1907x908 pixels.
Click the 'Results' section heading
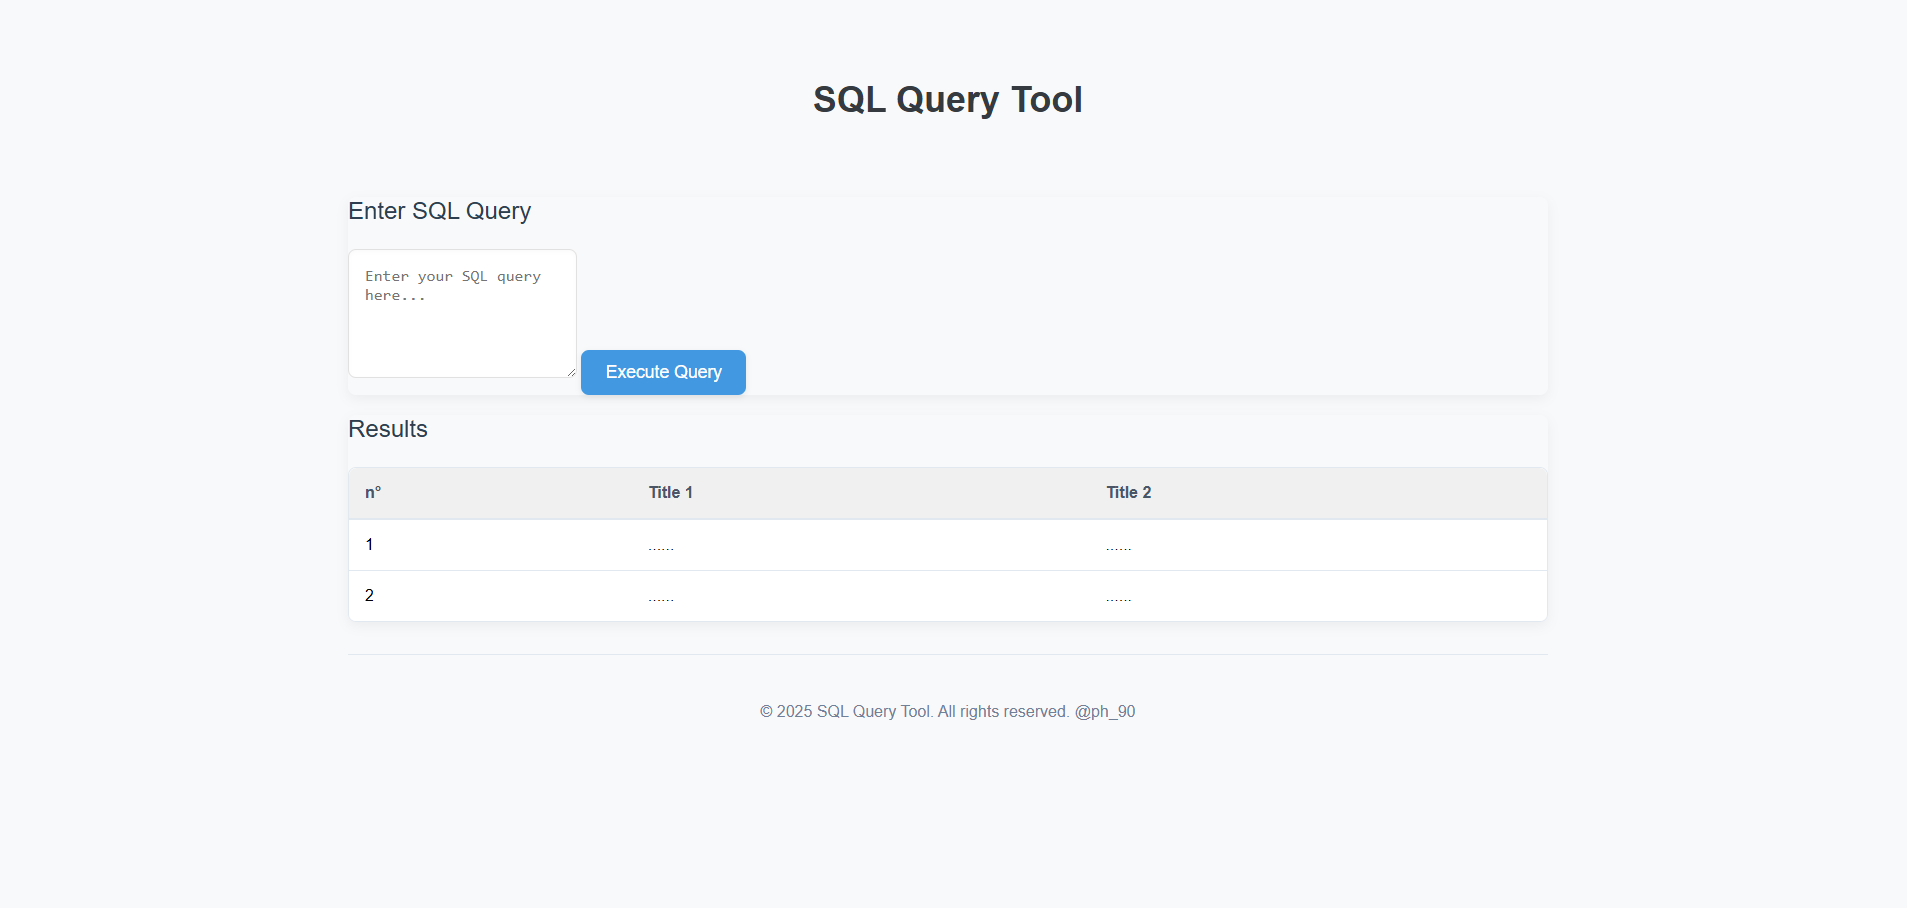coord(388,429)
